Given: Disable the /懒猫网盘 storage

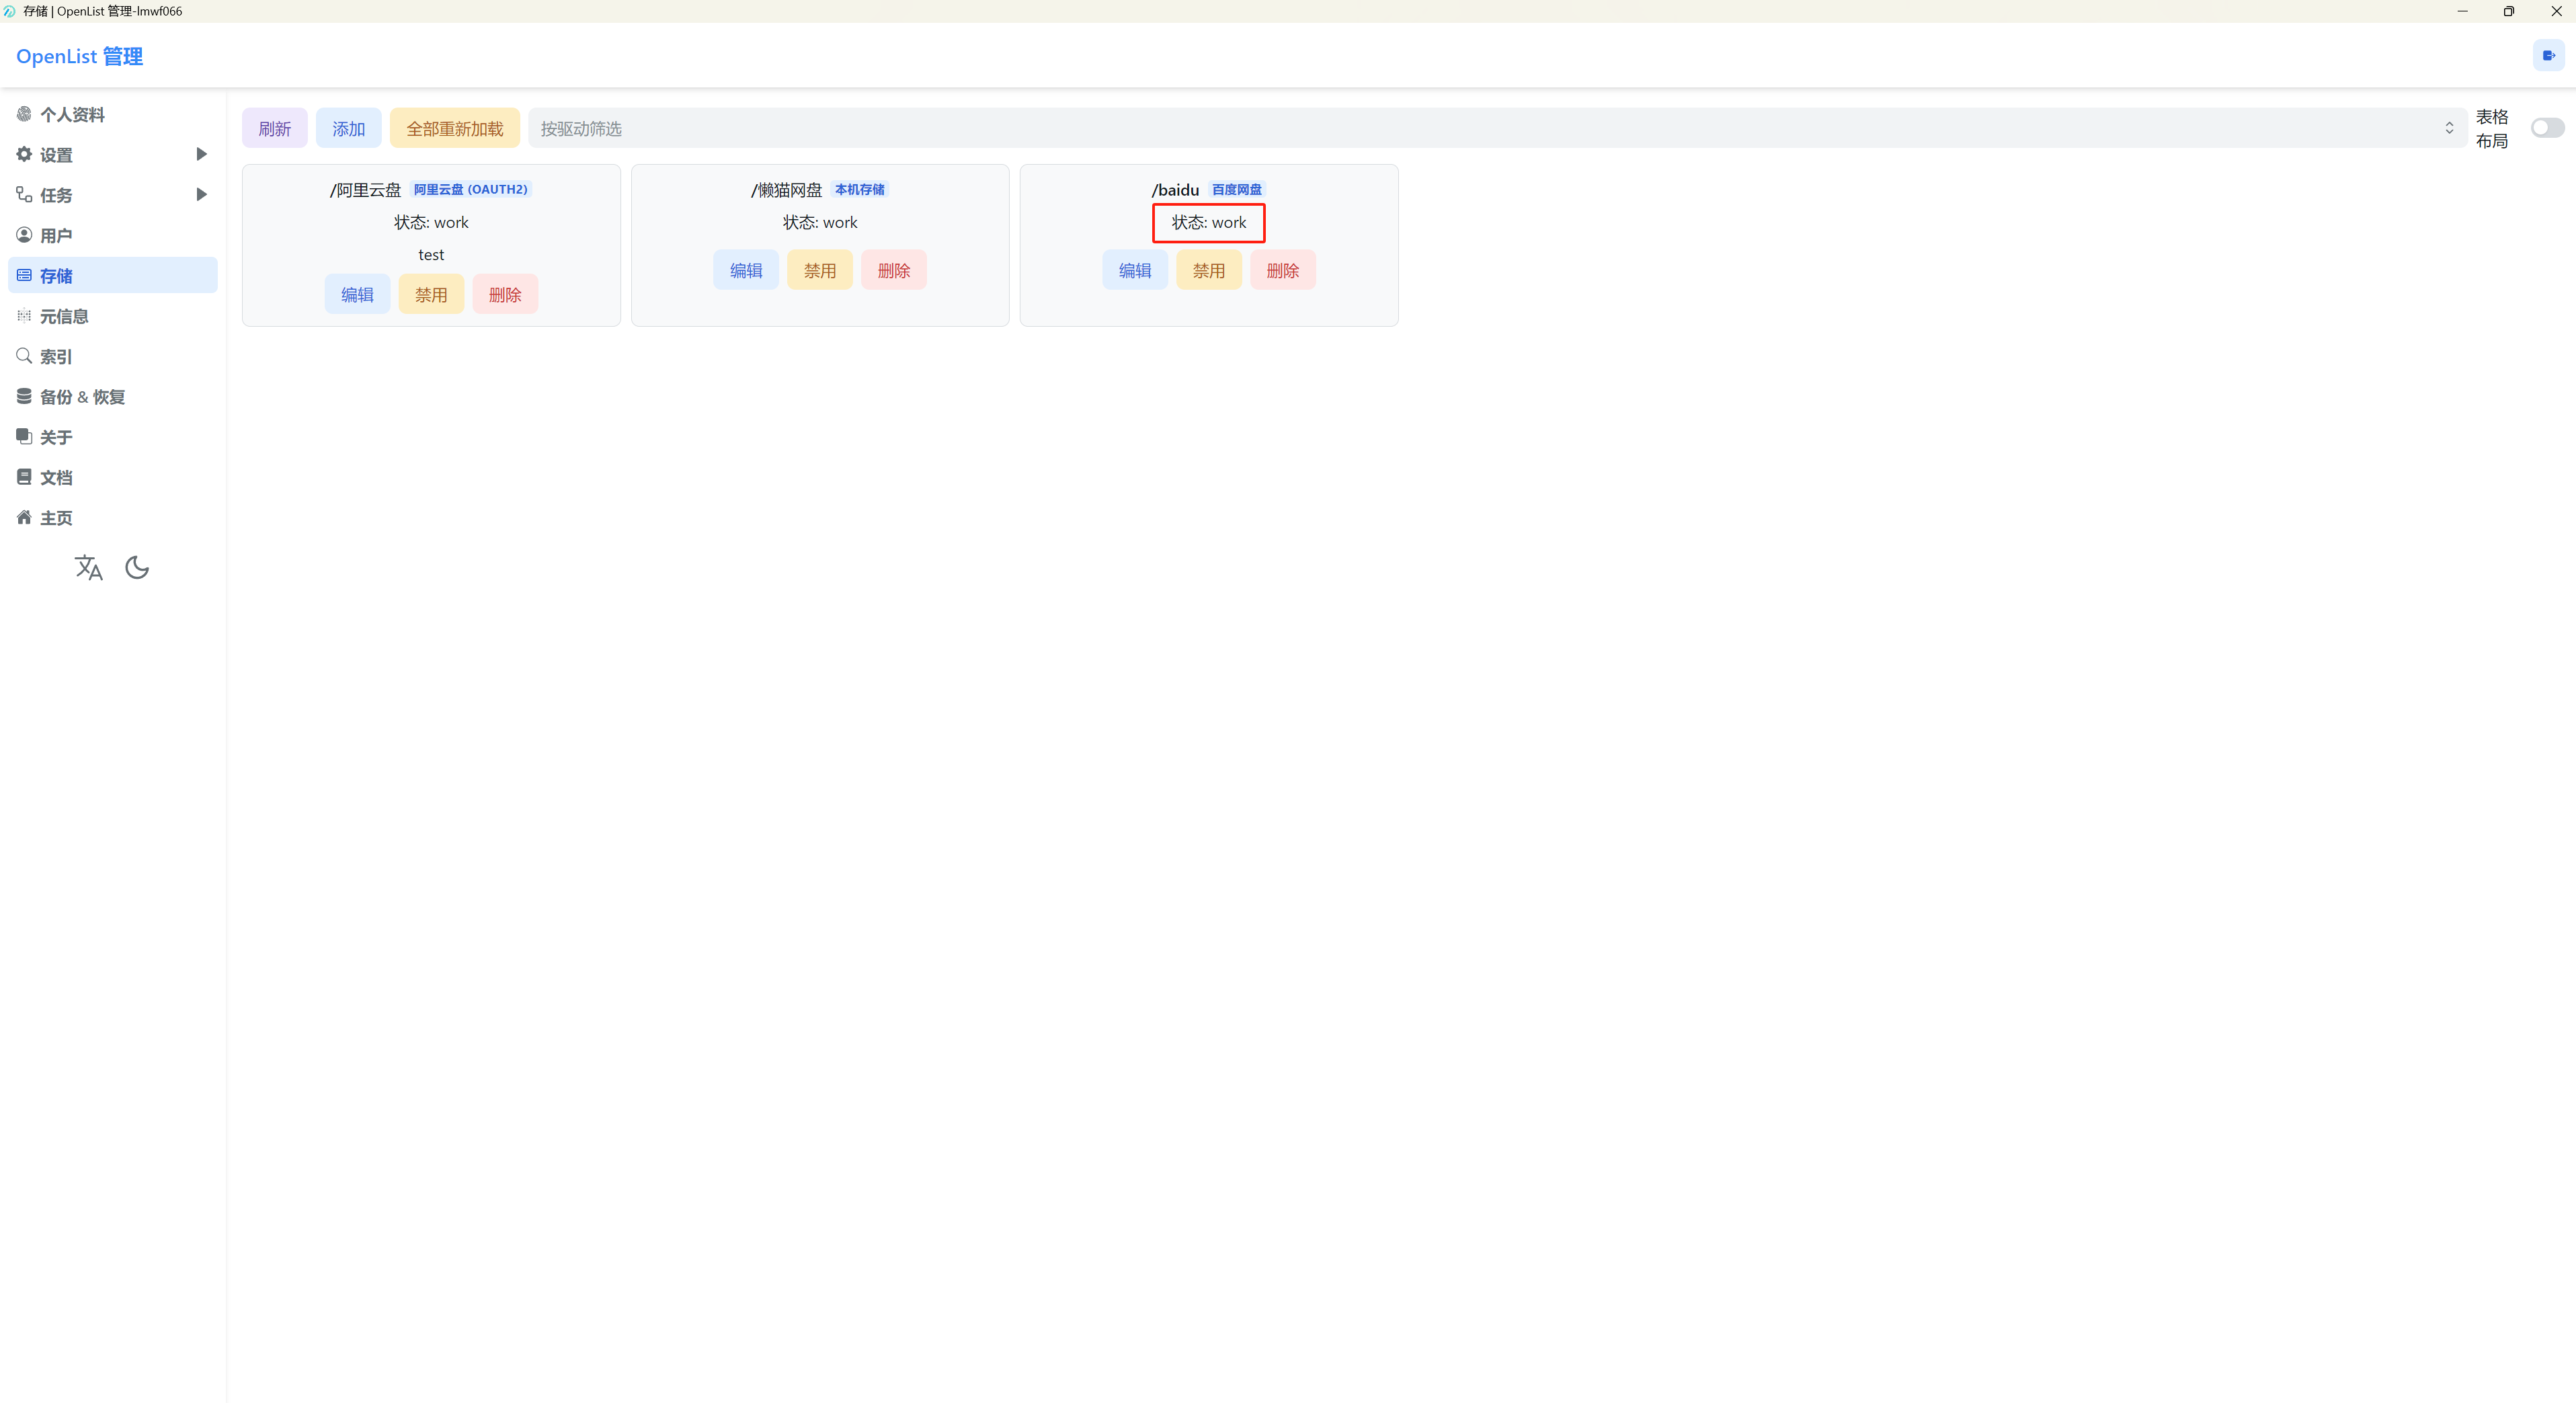Looking at the screenshot, I should 820,270.
